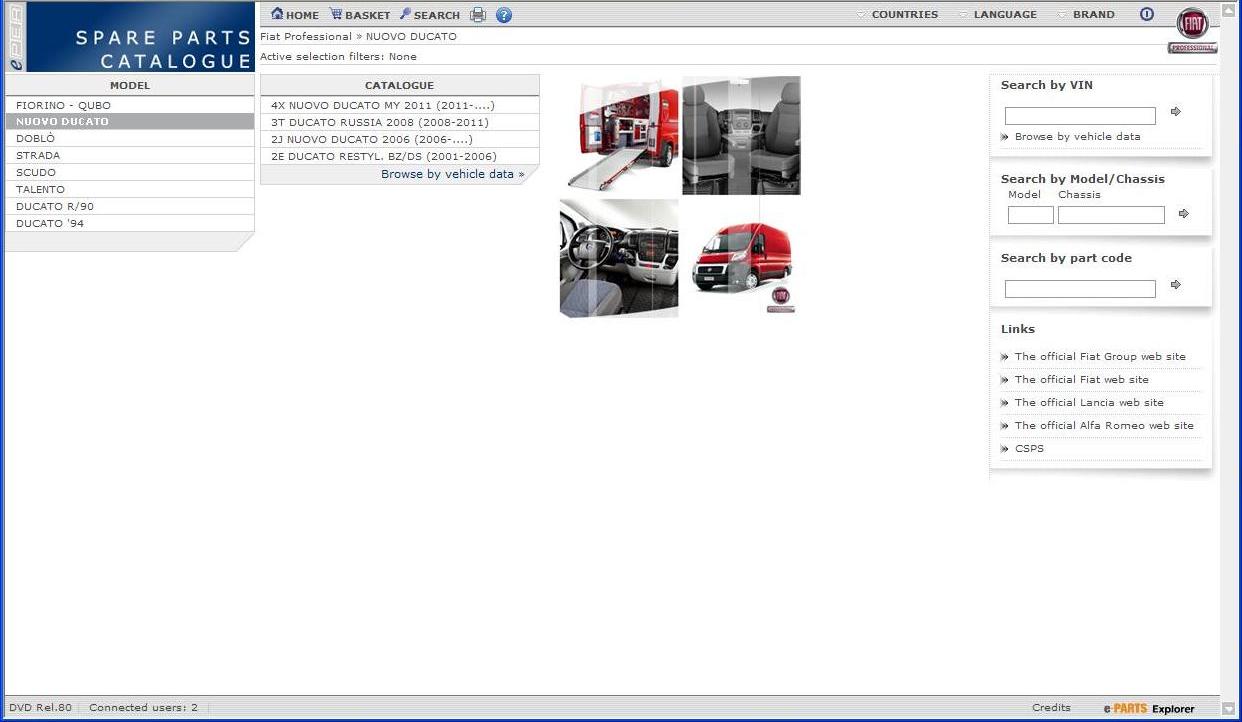Click the Fiat Professional logo
Viewport: 1242px width, 722px height.
(x=1192, y=32)
